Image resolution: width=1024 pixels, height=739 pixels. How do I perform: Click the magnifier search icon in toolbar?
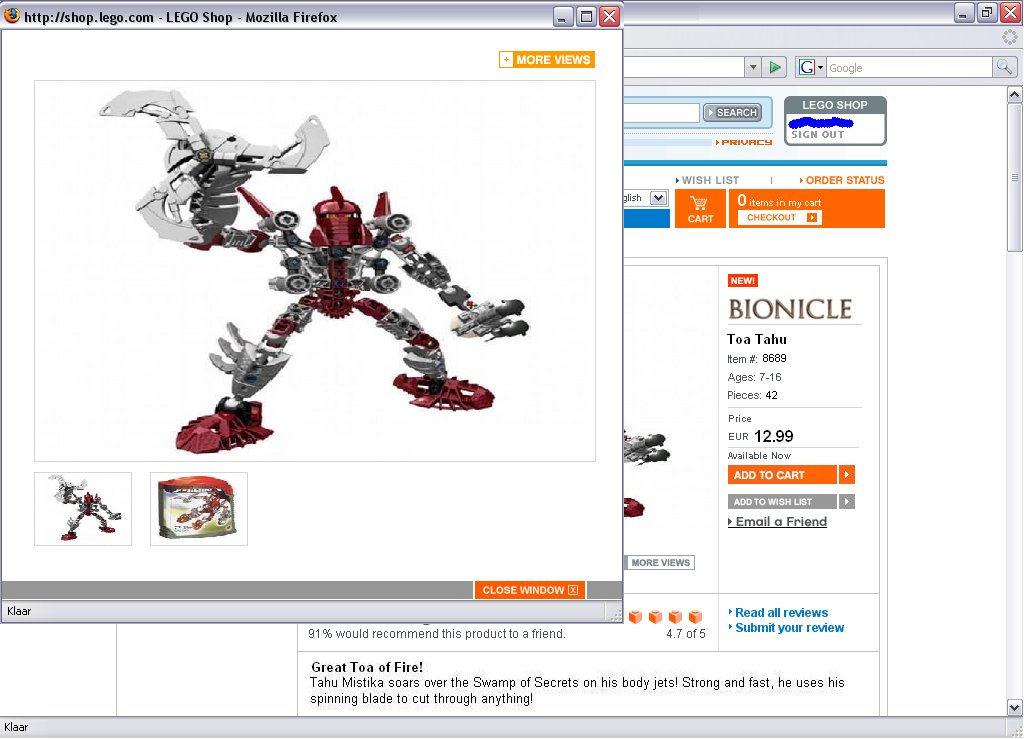click(x=1004, y=67)
